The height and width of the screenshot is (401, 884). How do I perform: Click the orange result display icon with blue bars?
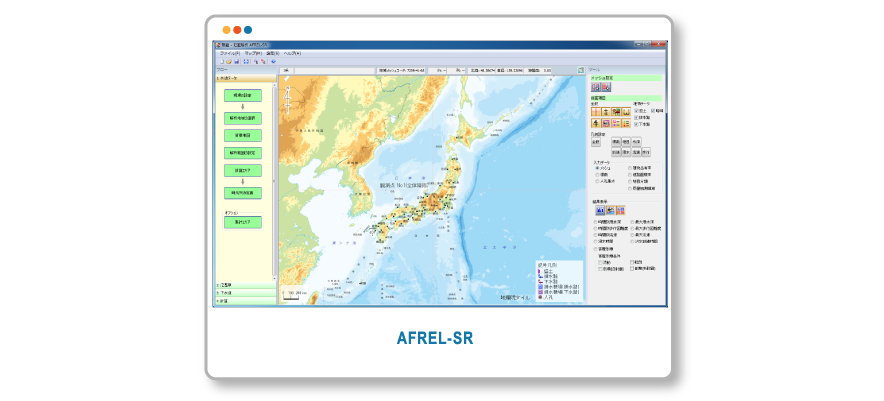(x=621, y=210)
